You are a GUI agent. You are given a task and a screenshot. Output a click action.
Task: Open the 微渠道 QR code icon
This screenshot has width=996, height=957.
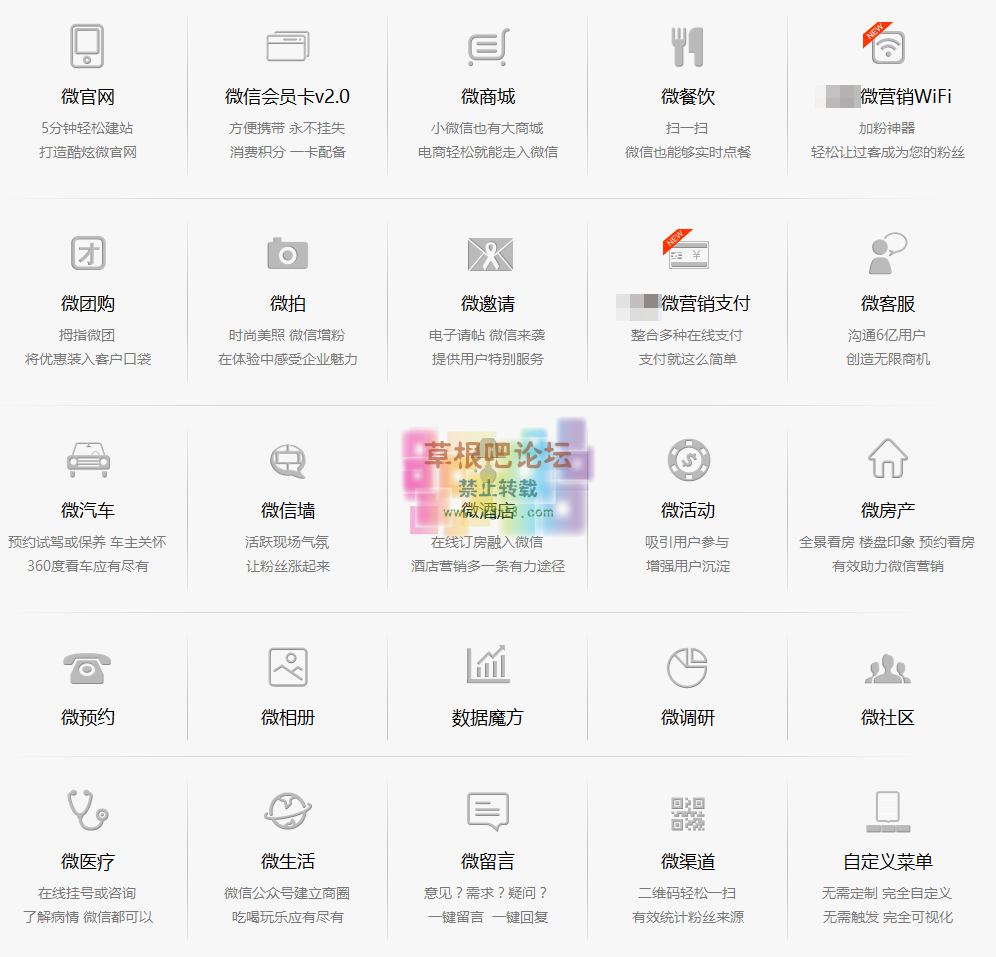(x=687, y=815)
